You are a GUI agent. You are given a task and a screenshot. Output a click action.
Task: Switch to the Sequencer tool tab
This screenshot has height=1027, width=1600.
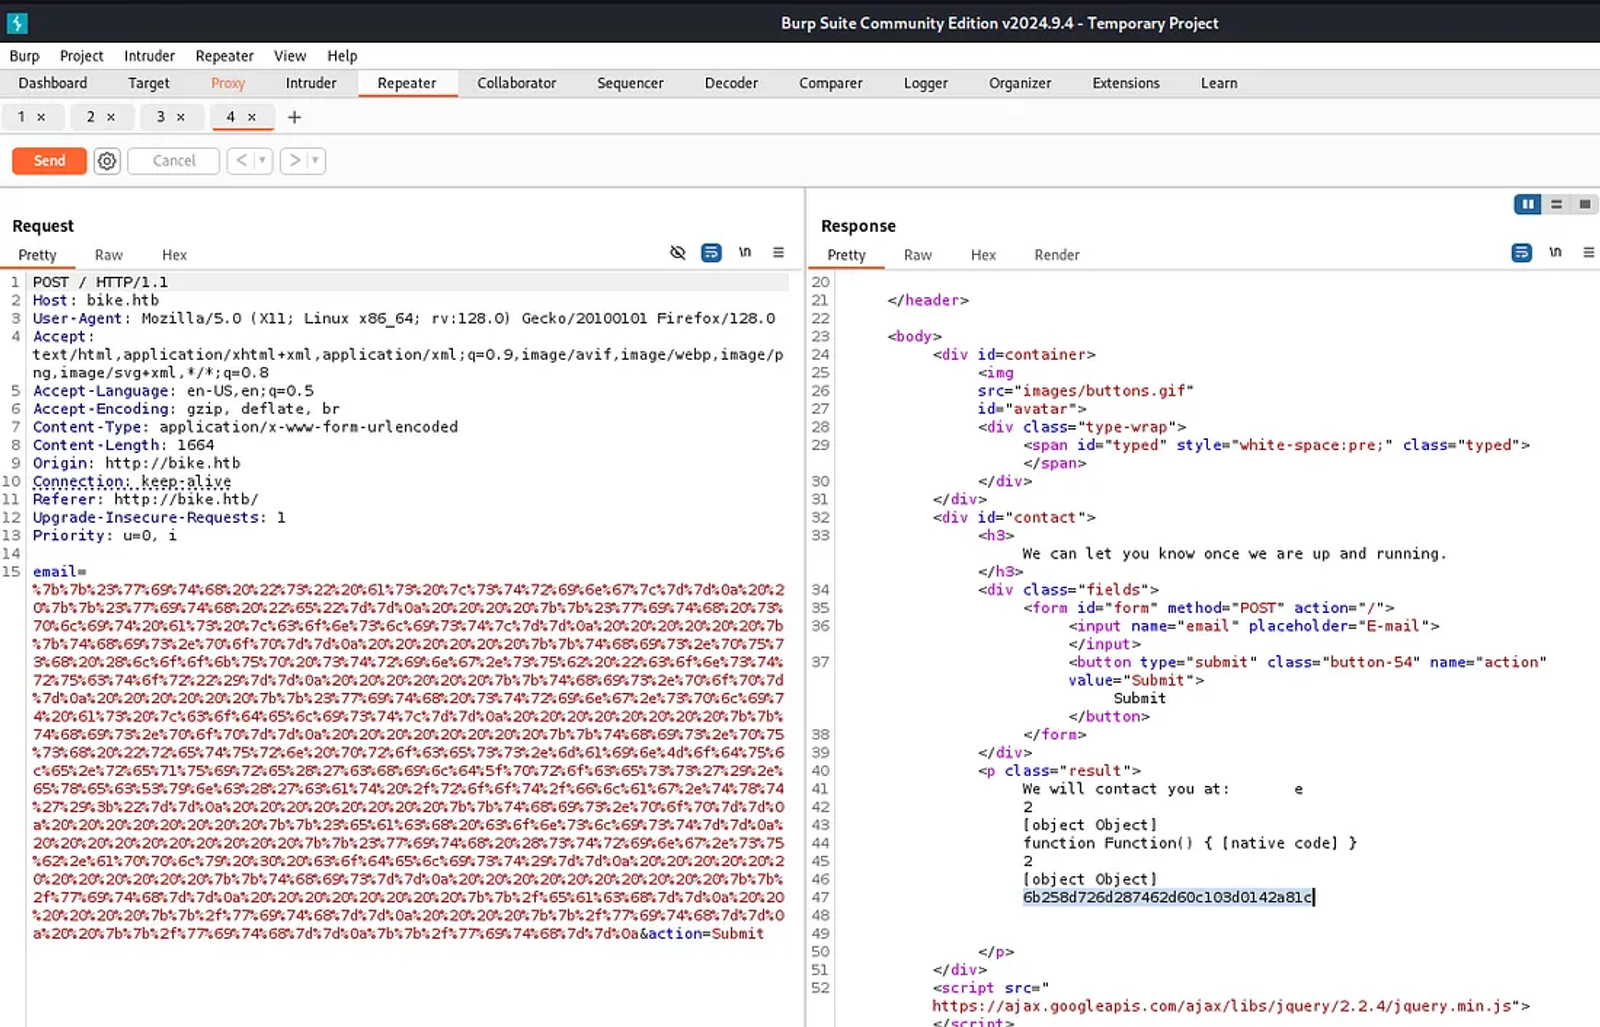click(630, 83)
